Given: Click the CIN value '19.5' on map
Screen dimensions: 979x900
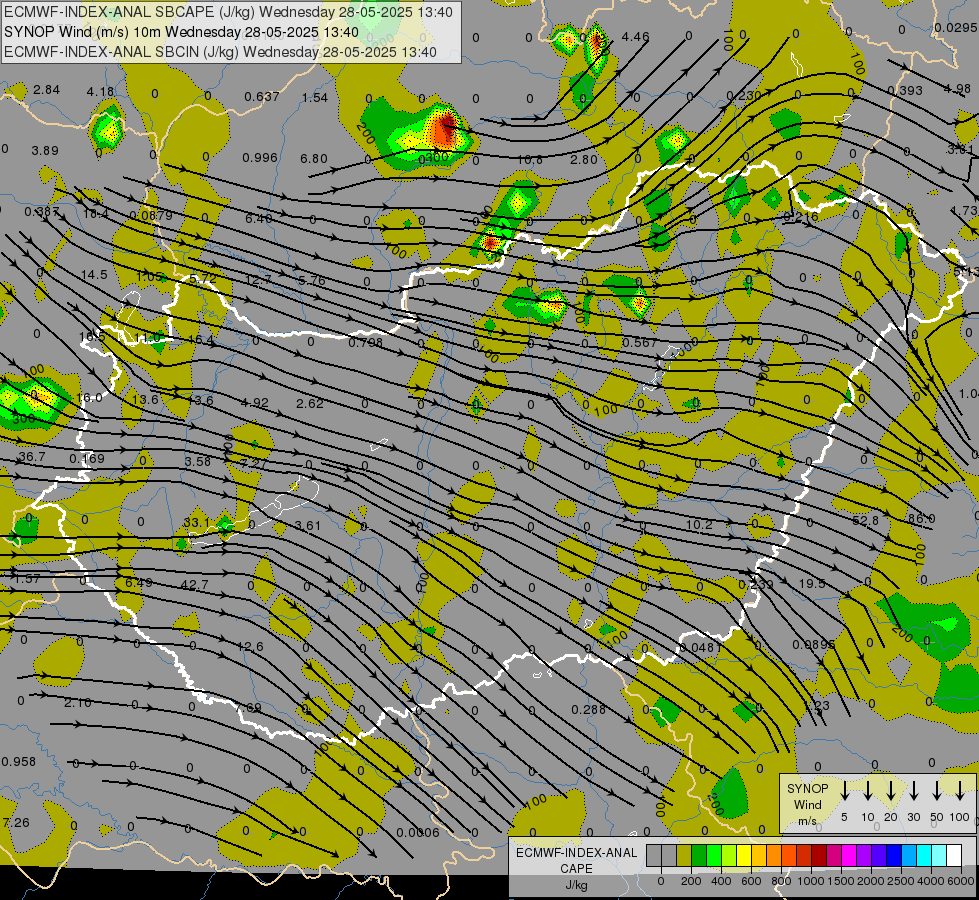Looking at the screenshot, I should coord(812,583).
